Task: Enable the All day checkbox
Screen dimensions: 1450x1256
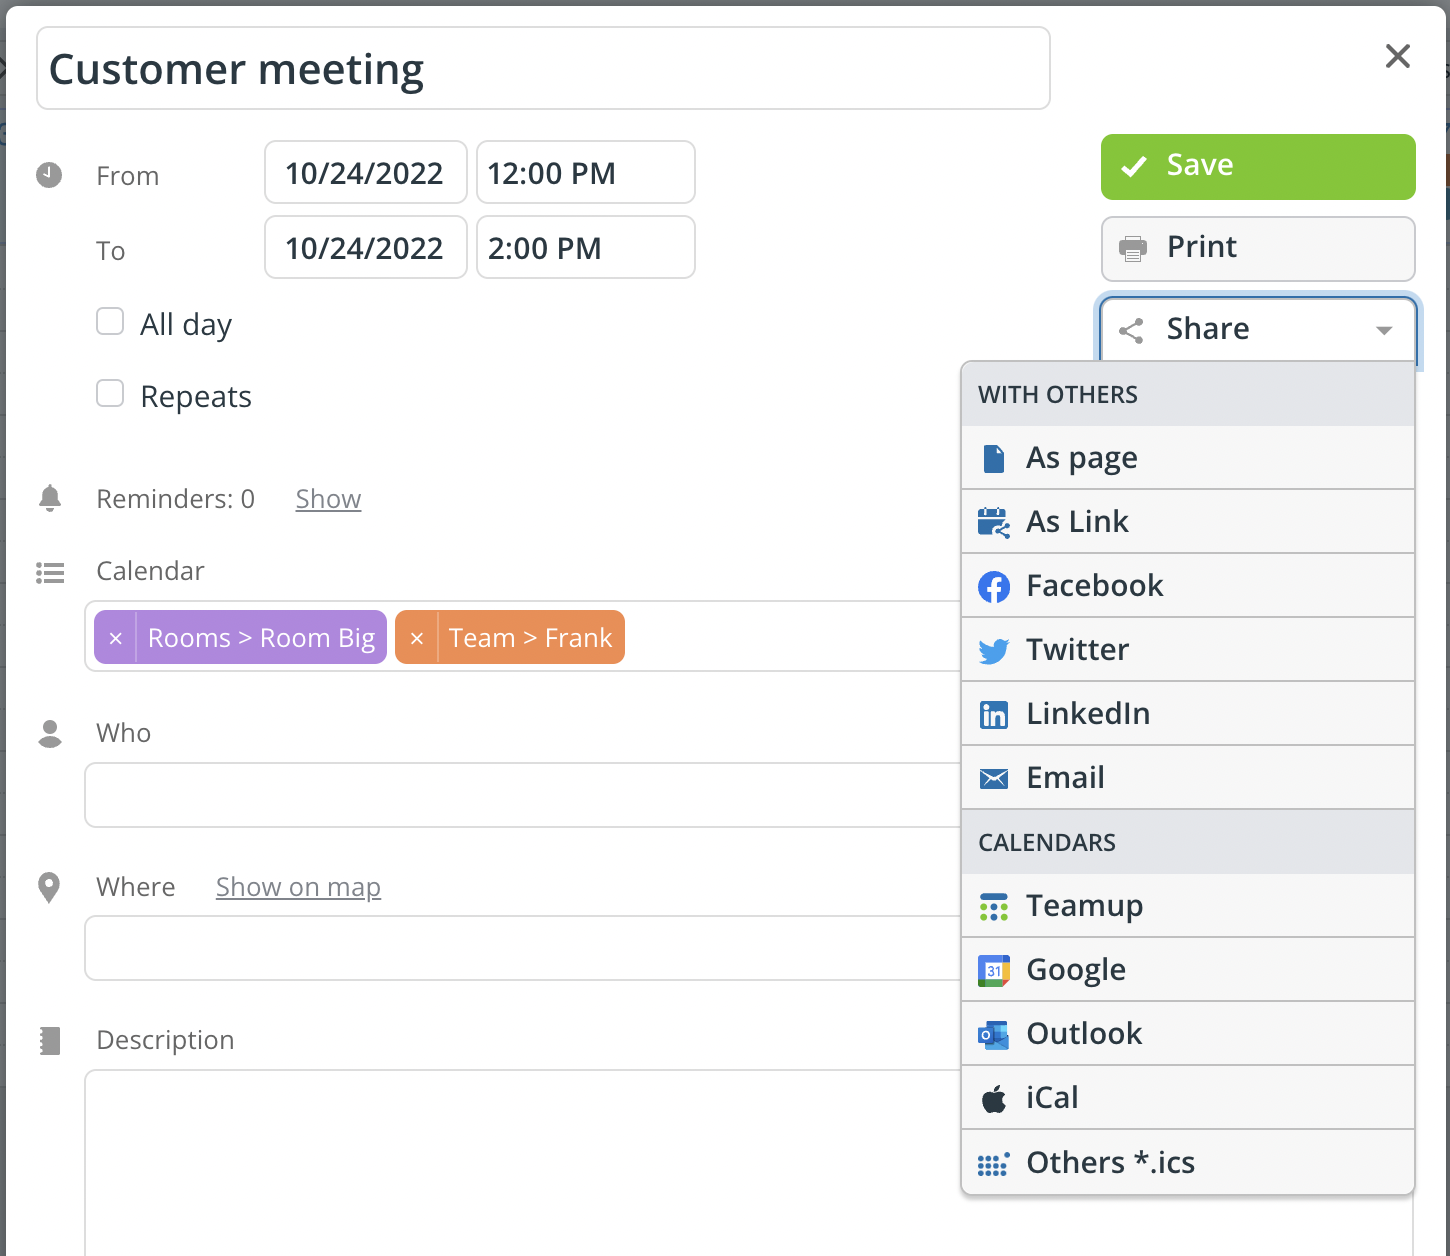Action: pyautogui.click(x=110, y=322)
